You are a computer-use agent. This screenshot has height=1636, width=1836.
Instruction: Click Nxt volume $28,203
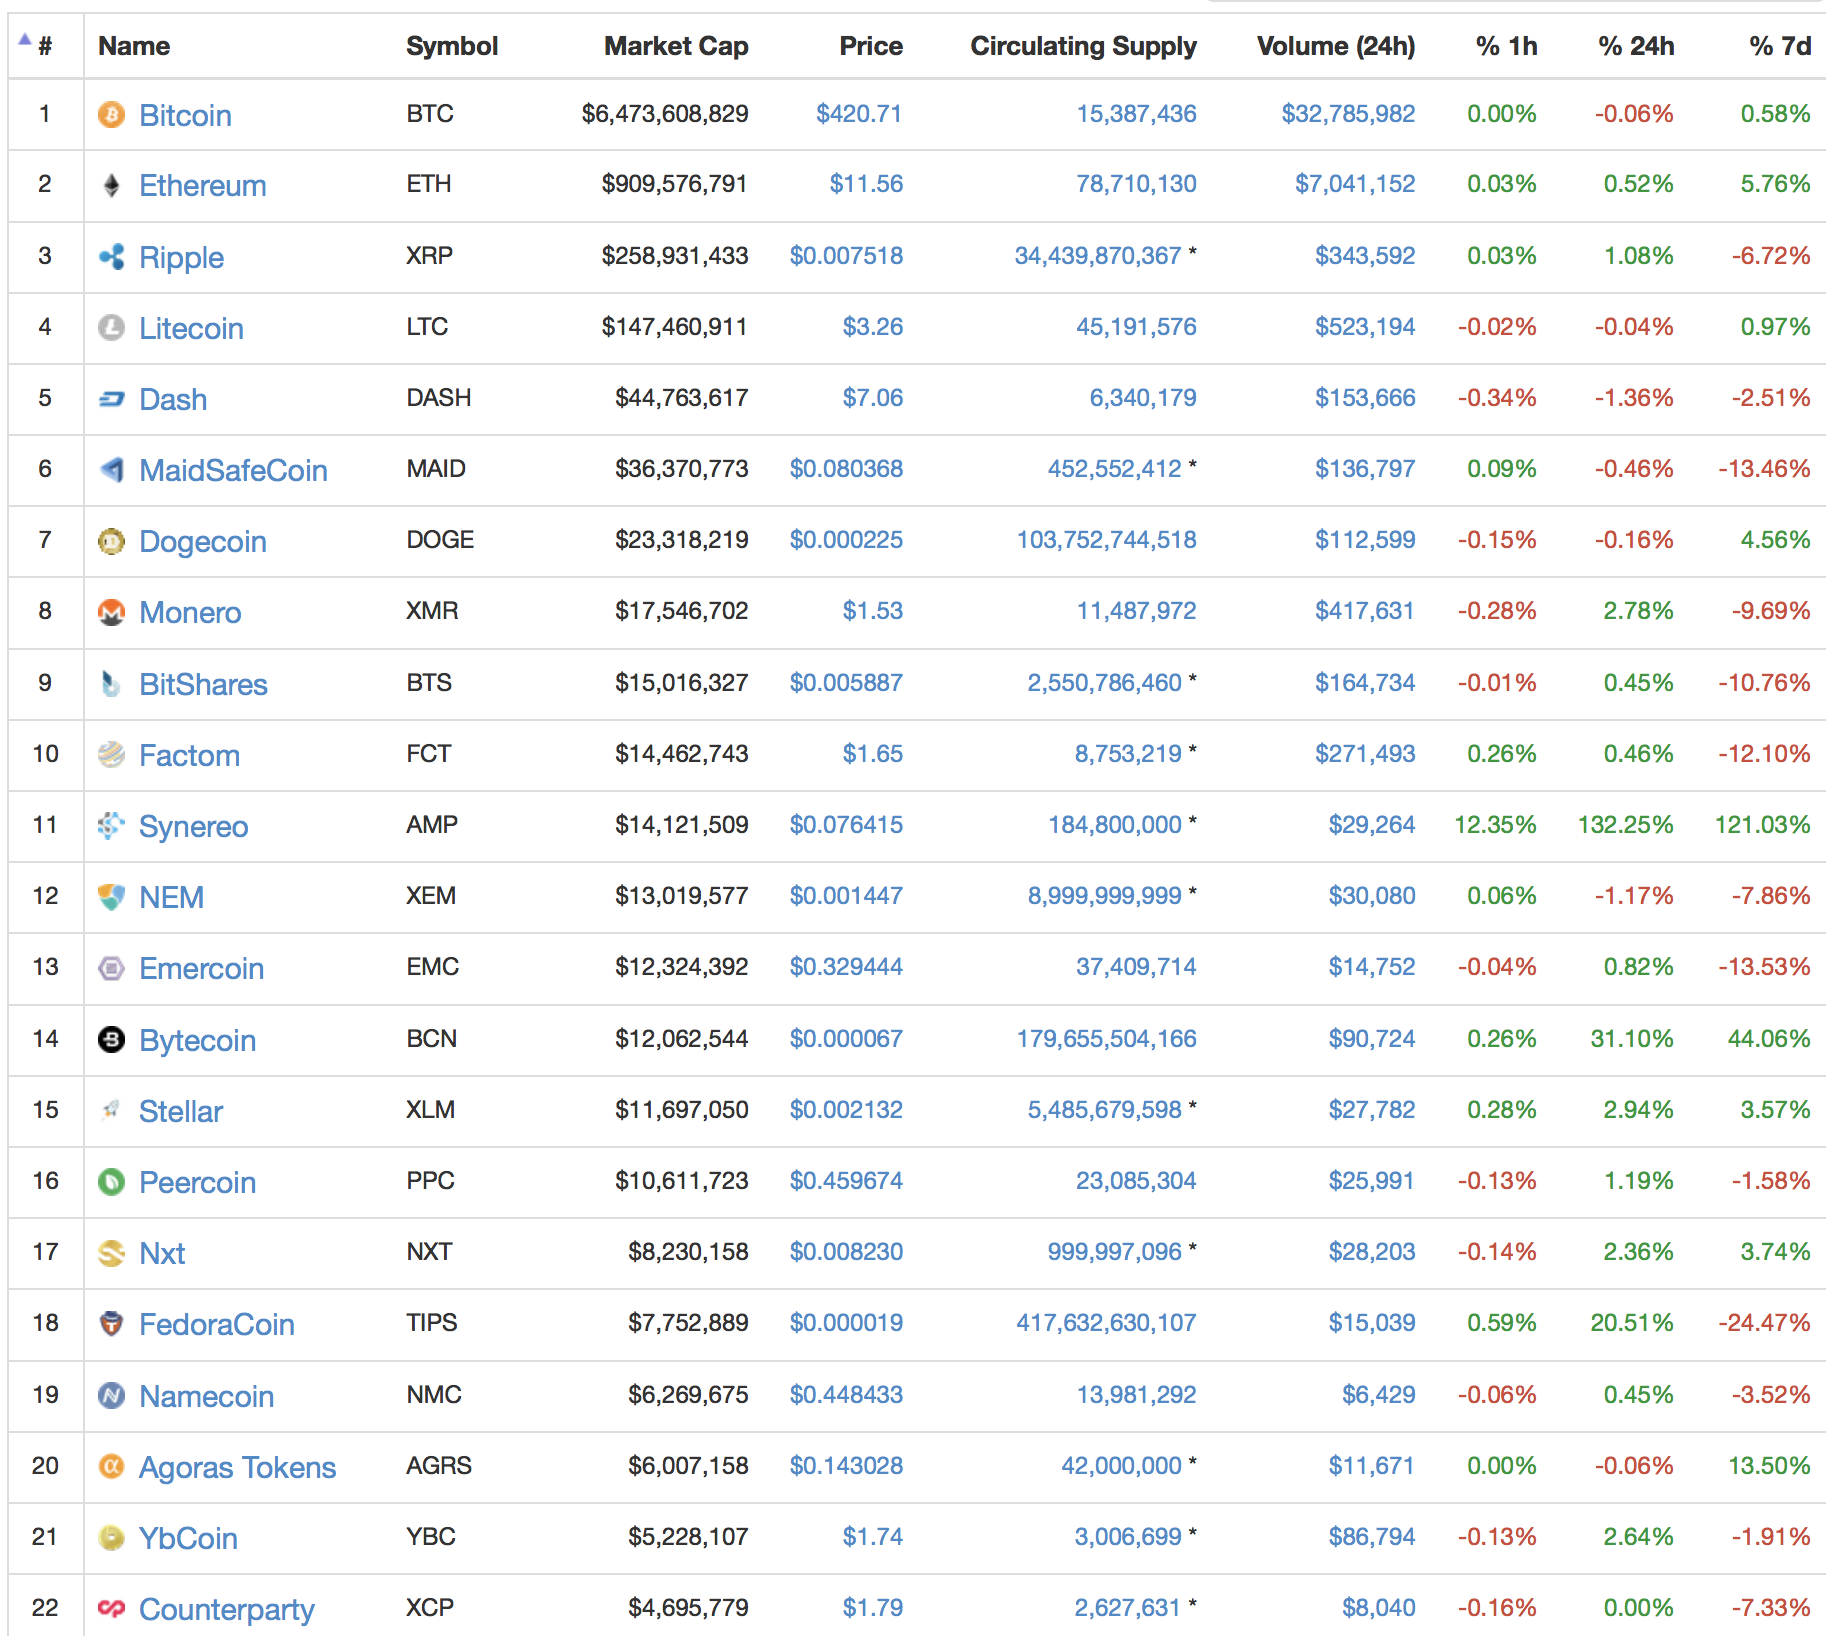(1372, 1251)
